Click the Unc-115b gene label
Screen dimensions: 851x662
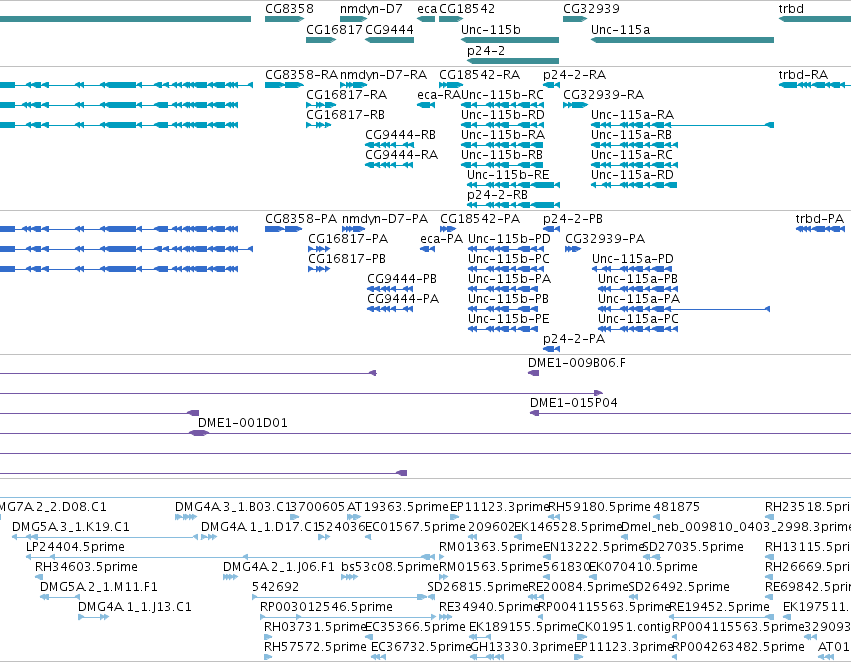click(x=491, y=29)
